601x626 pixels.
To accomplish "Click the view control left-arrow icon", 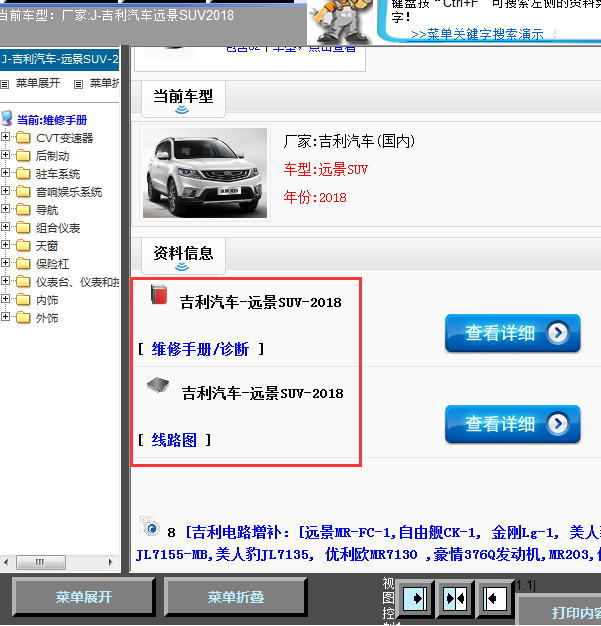I will point(494,598).
